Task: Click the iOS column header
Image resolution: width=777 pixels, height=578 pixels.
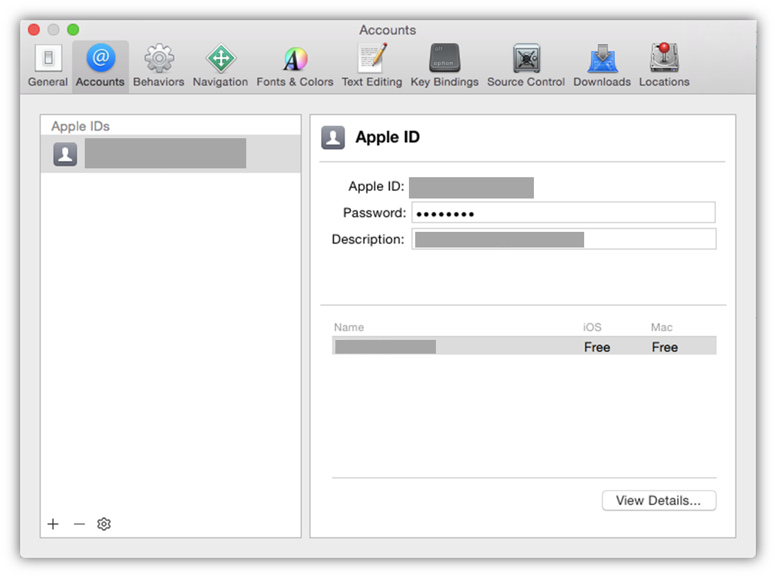Action: [x=592, y=327]
